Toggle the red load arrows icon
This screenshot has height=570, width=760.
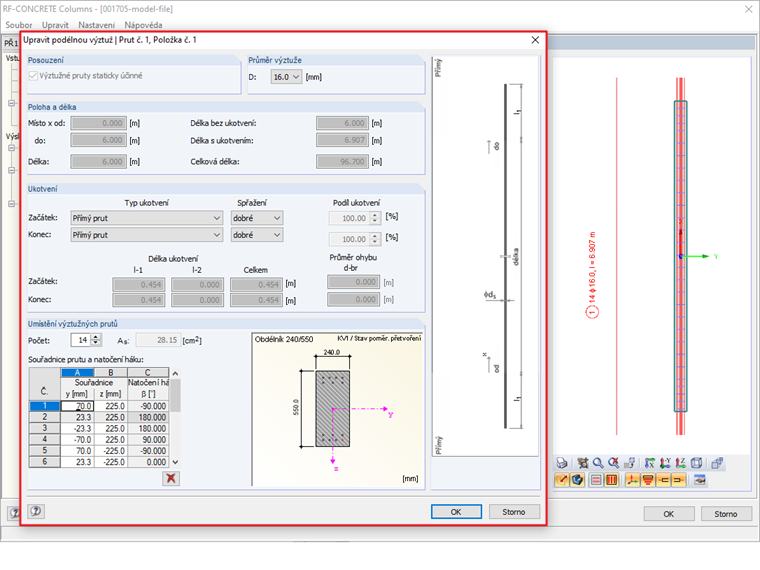point(648,480)
